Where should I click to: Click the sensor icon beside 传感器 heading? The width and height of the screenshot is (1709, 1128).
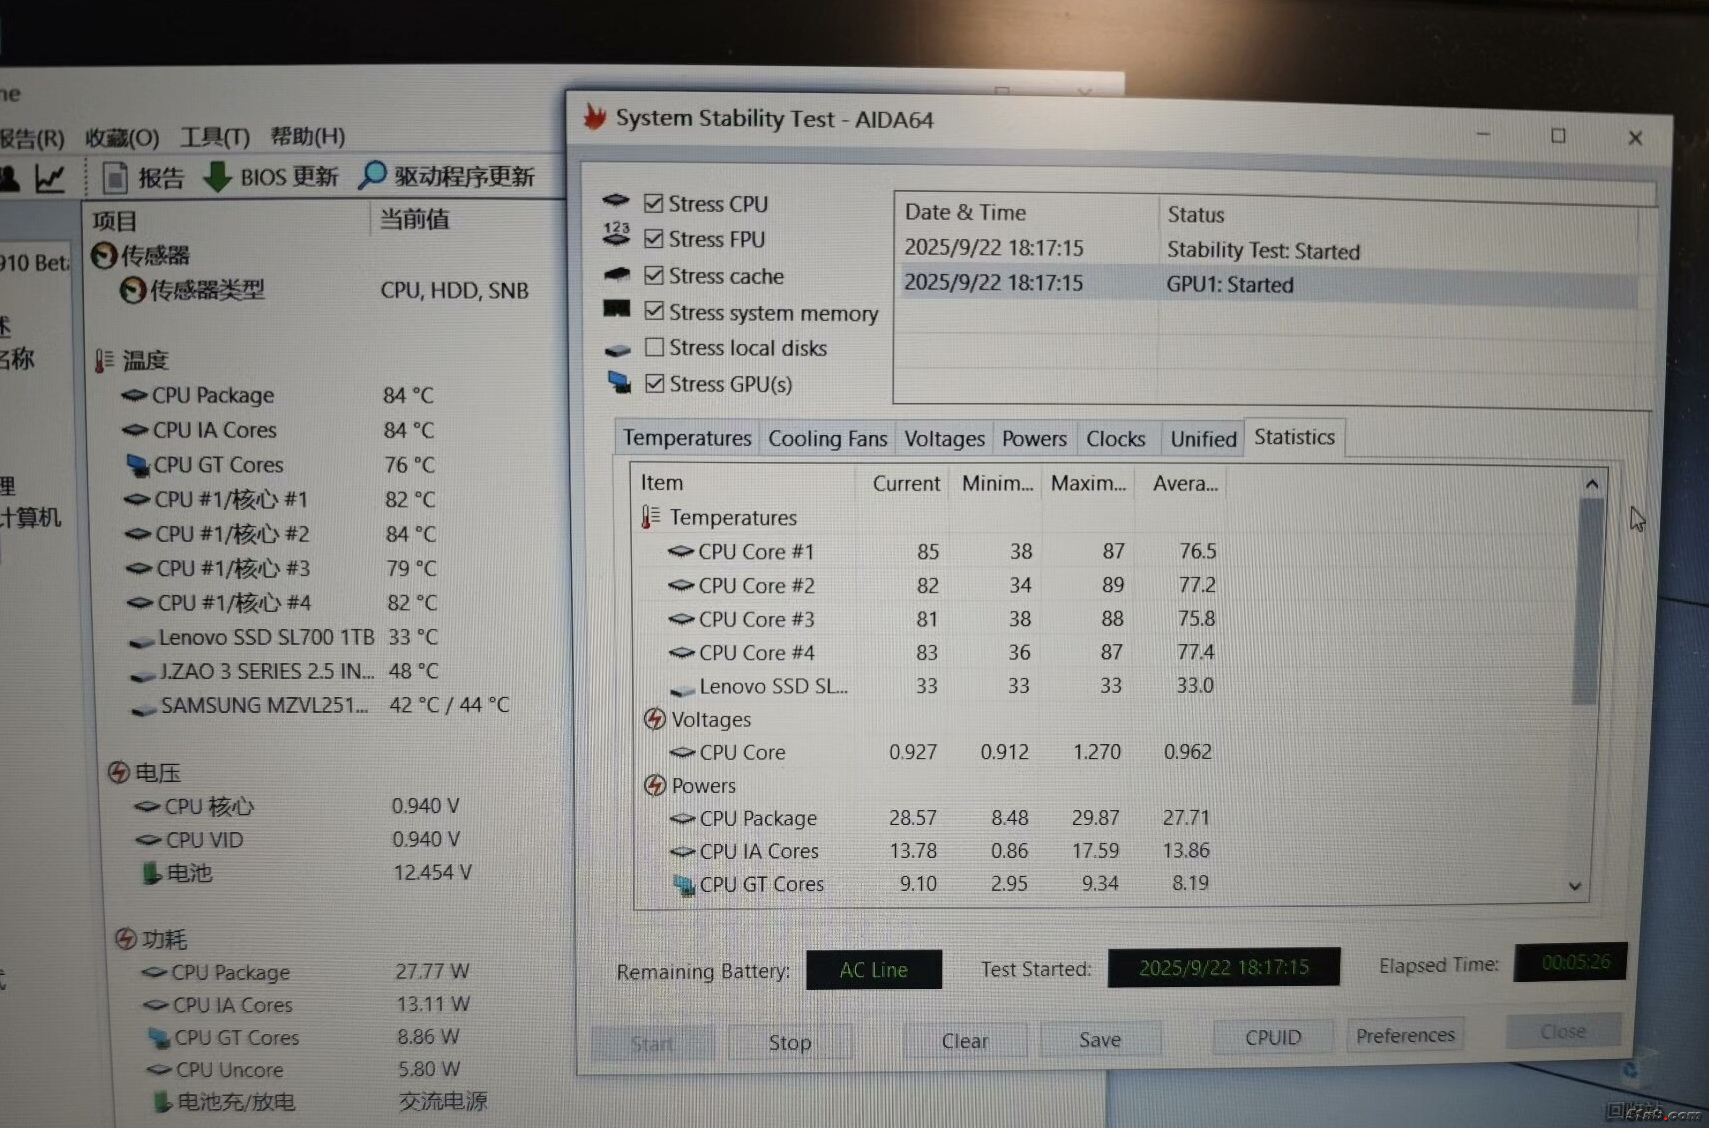(x=103, y=256)
